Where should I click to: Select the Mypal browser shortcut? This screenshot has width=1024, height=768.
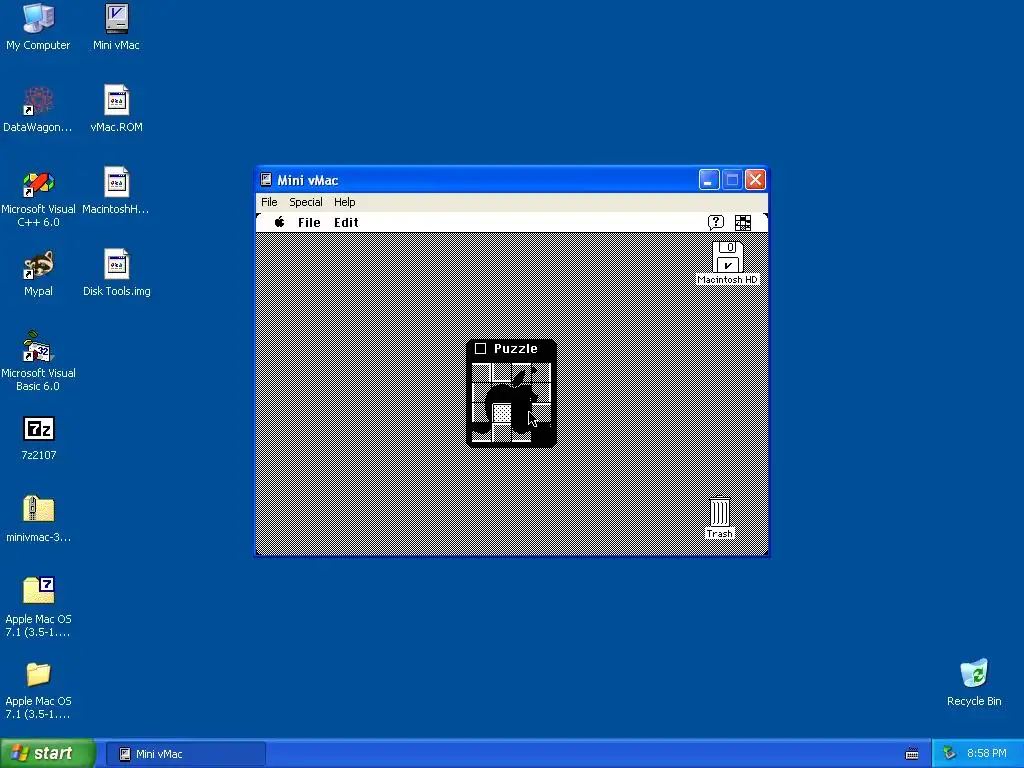pyautogui.click(x=39, y=273)
